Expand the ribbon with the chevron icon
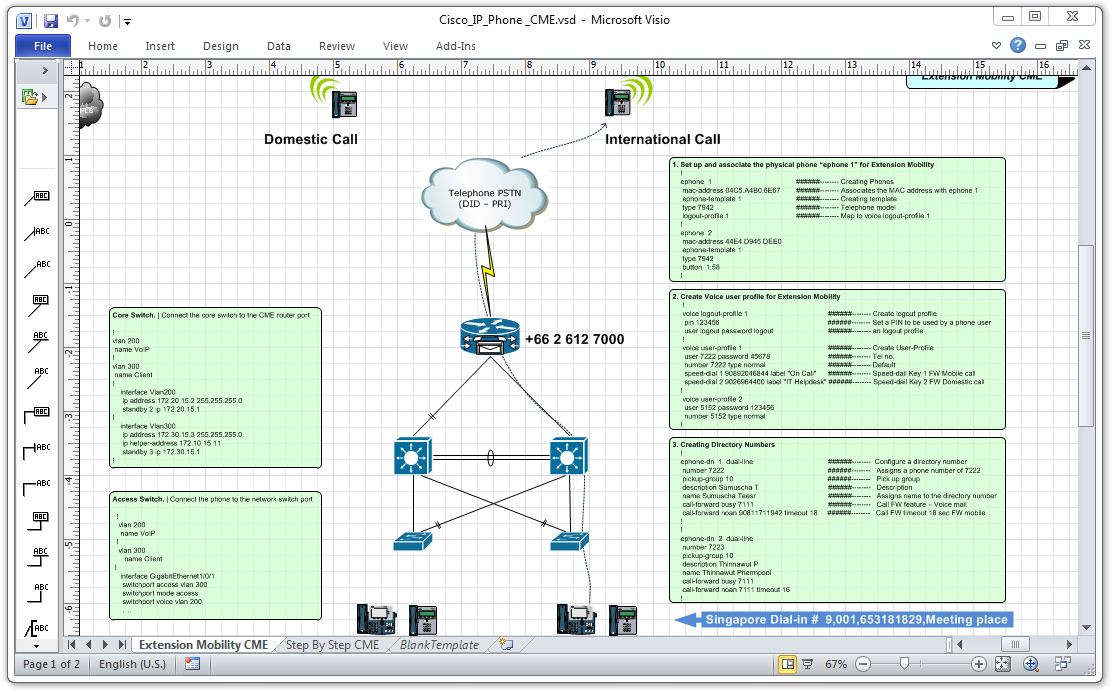This screenshot has height=693, width=1115. pos(996,45)
